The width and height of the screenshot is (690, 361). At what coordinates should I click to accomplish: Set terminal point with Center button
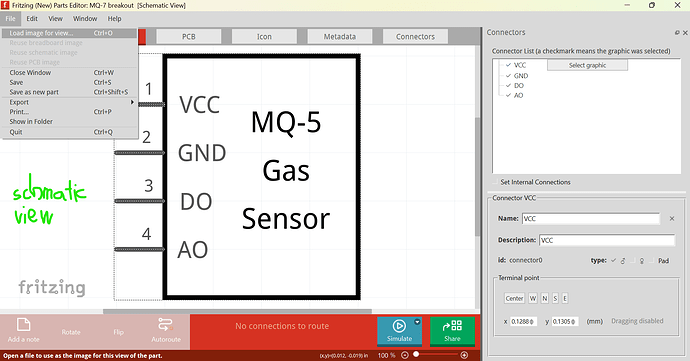514,298
